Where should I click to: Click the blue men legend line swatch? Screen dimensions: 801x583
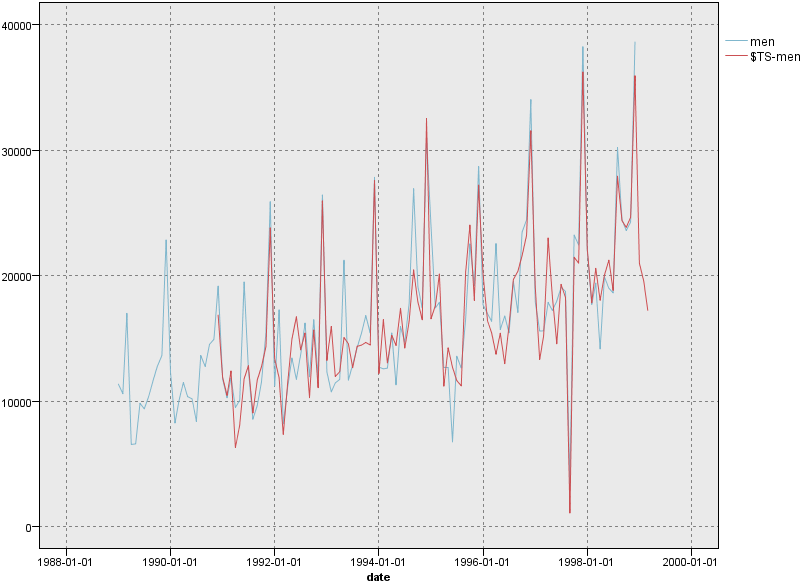[736, 41]
